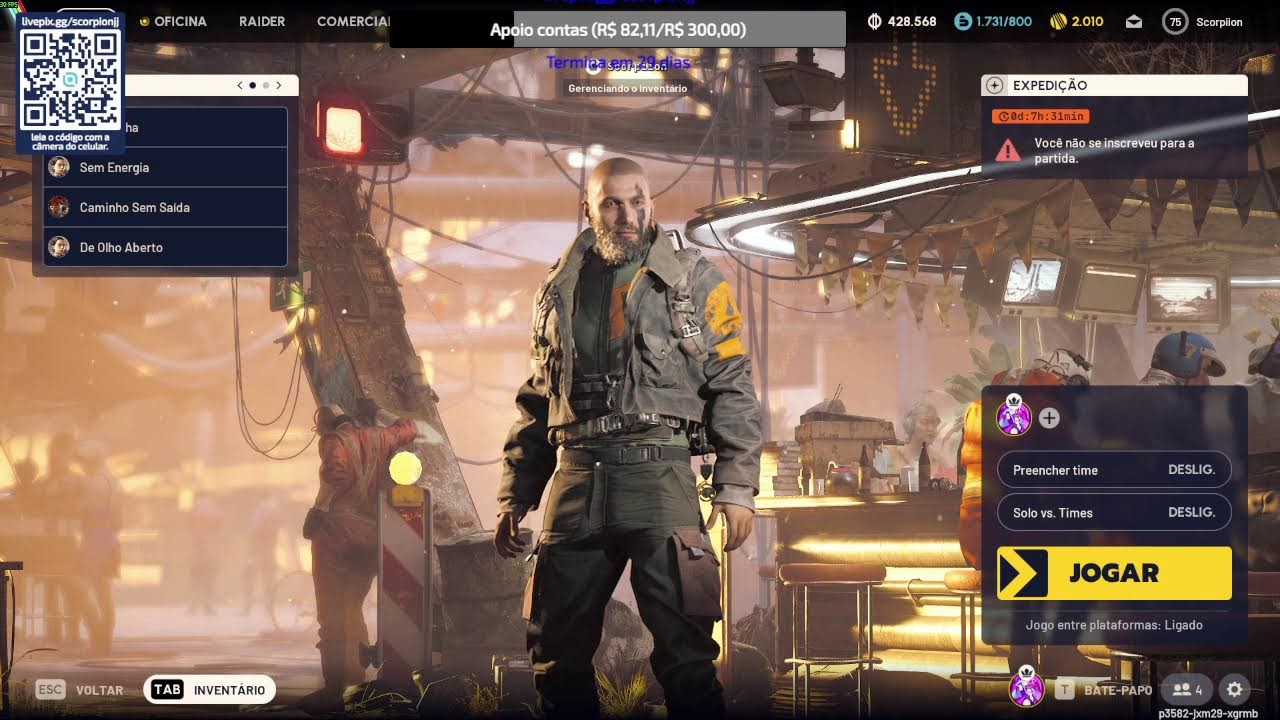Select first quest page dot

coord(252,86)
